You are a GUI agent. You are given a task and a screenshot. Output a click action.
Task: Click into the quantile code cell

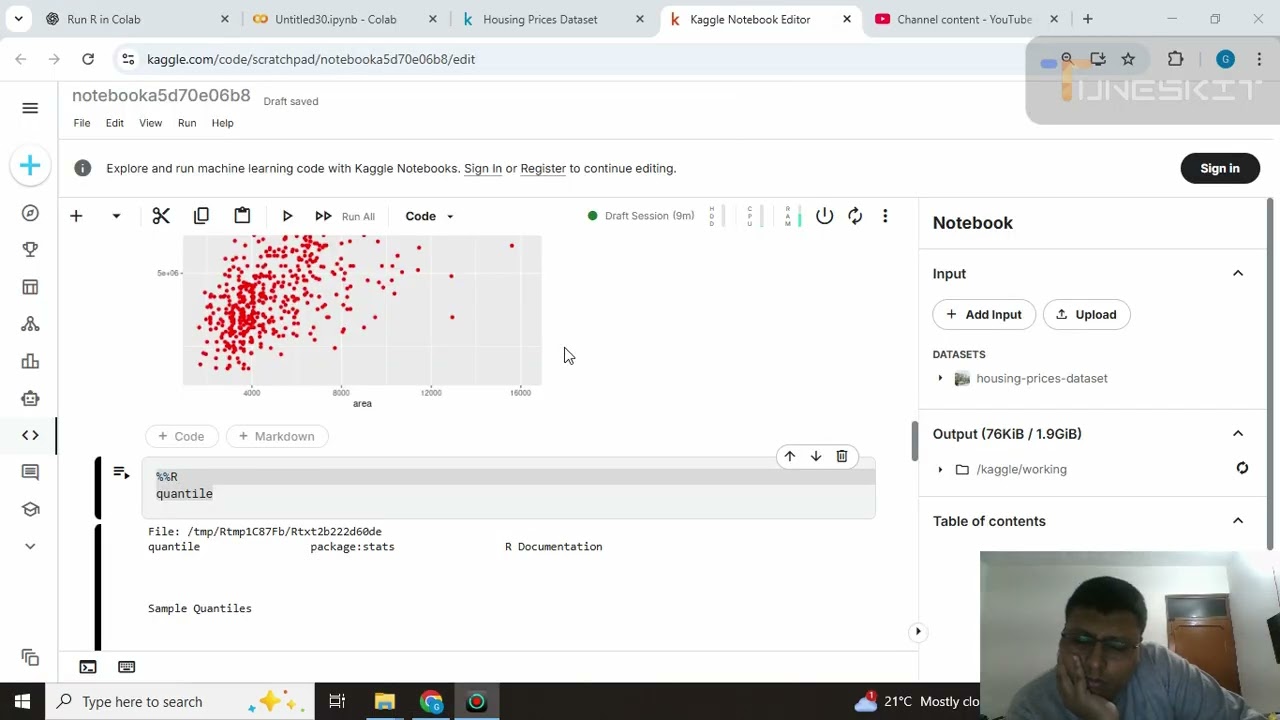click(x=508, y=488)
